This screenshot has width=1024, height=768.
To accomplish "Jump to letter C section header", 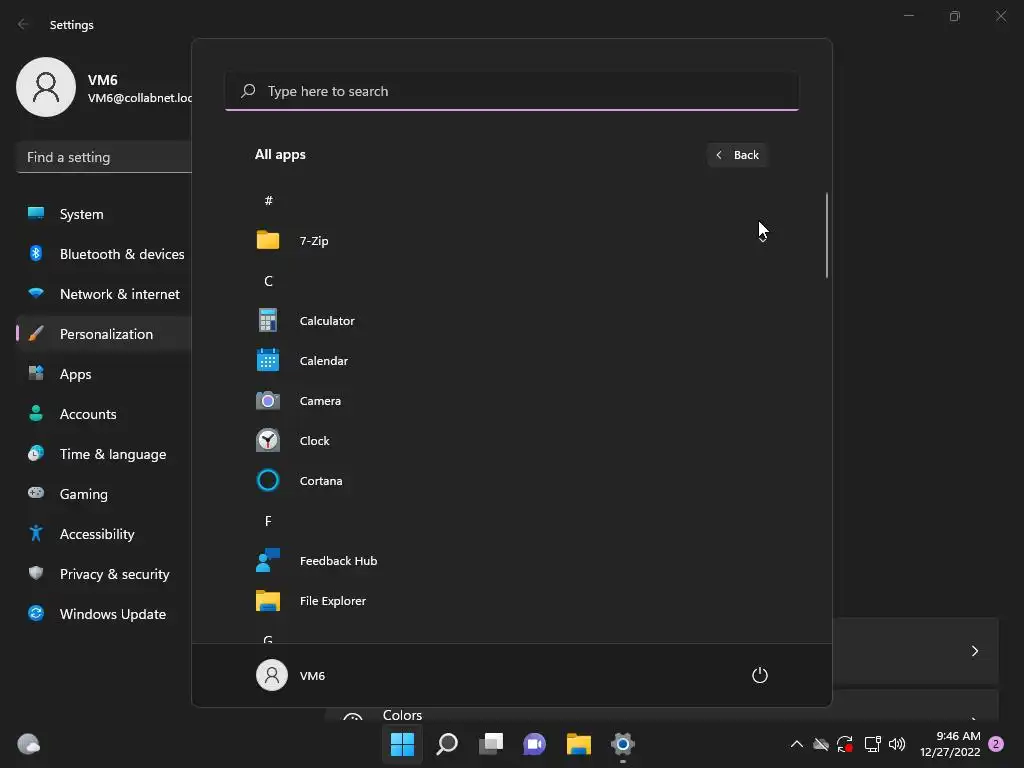I will click(x=268, y=281).
